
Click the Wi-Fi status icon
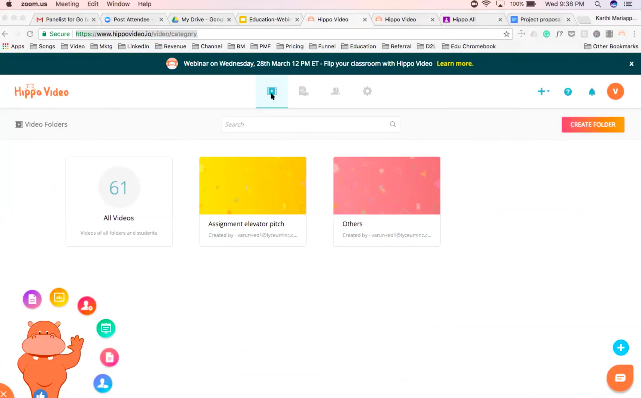(486, 4)
